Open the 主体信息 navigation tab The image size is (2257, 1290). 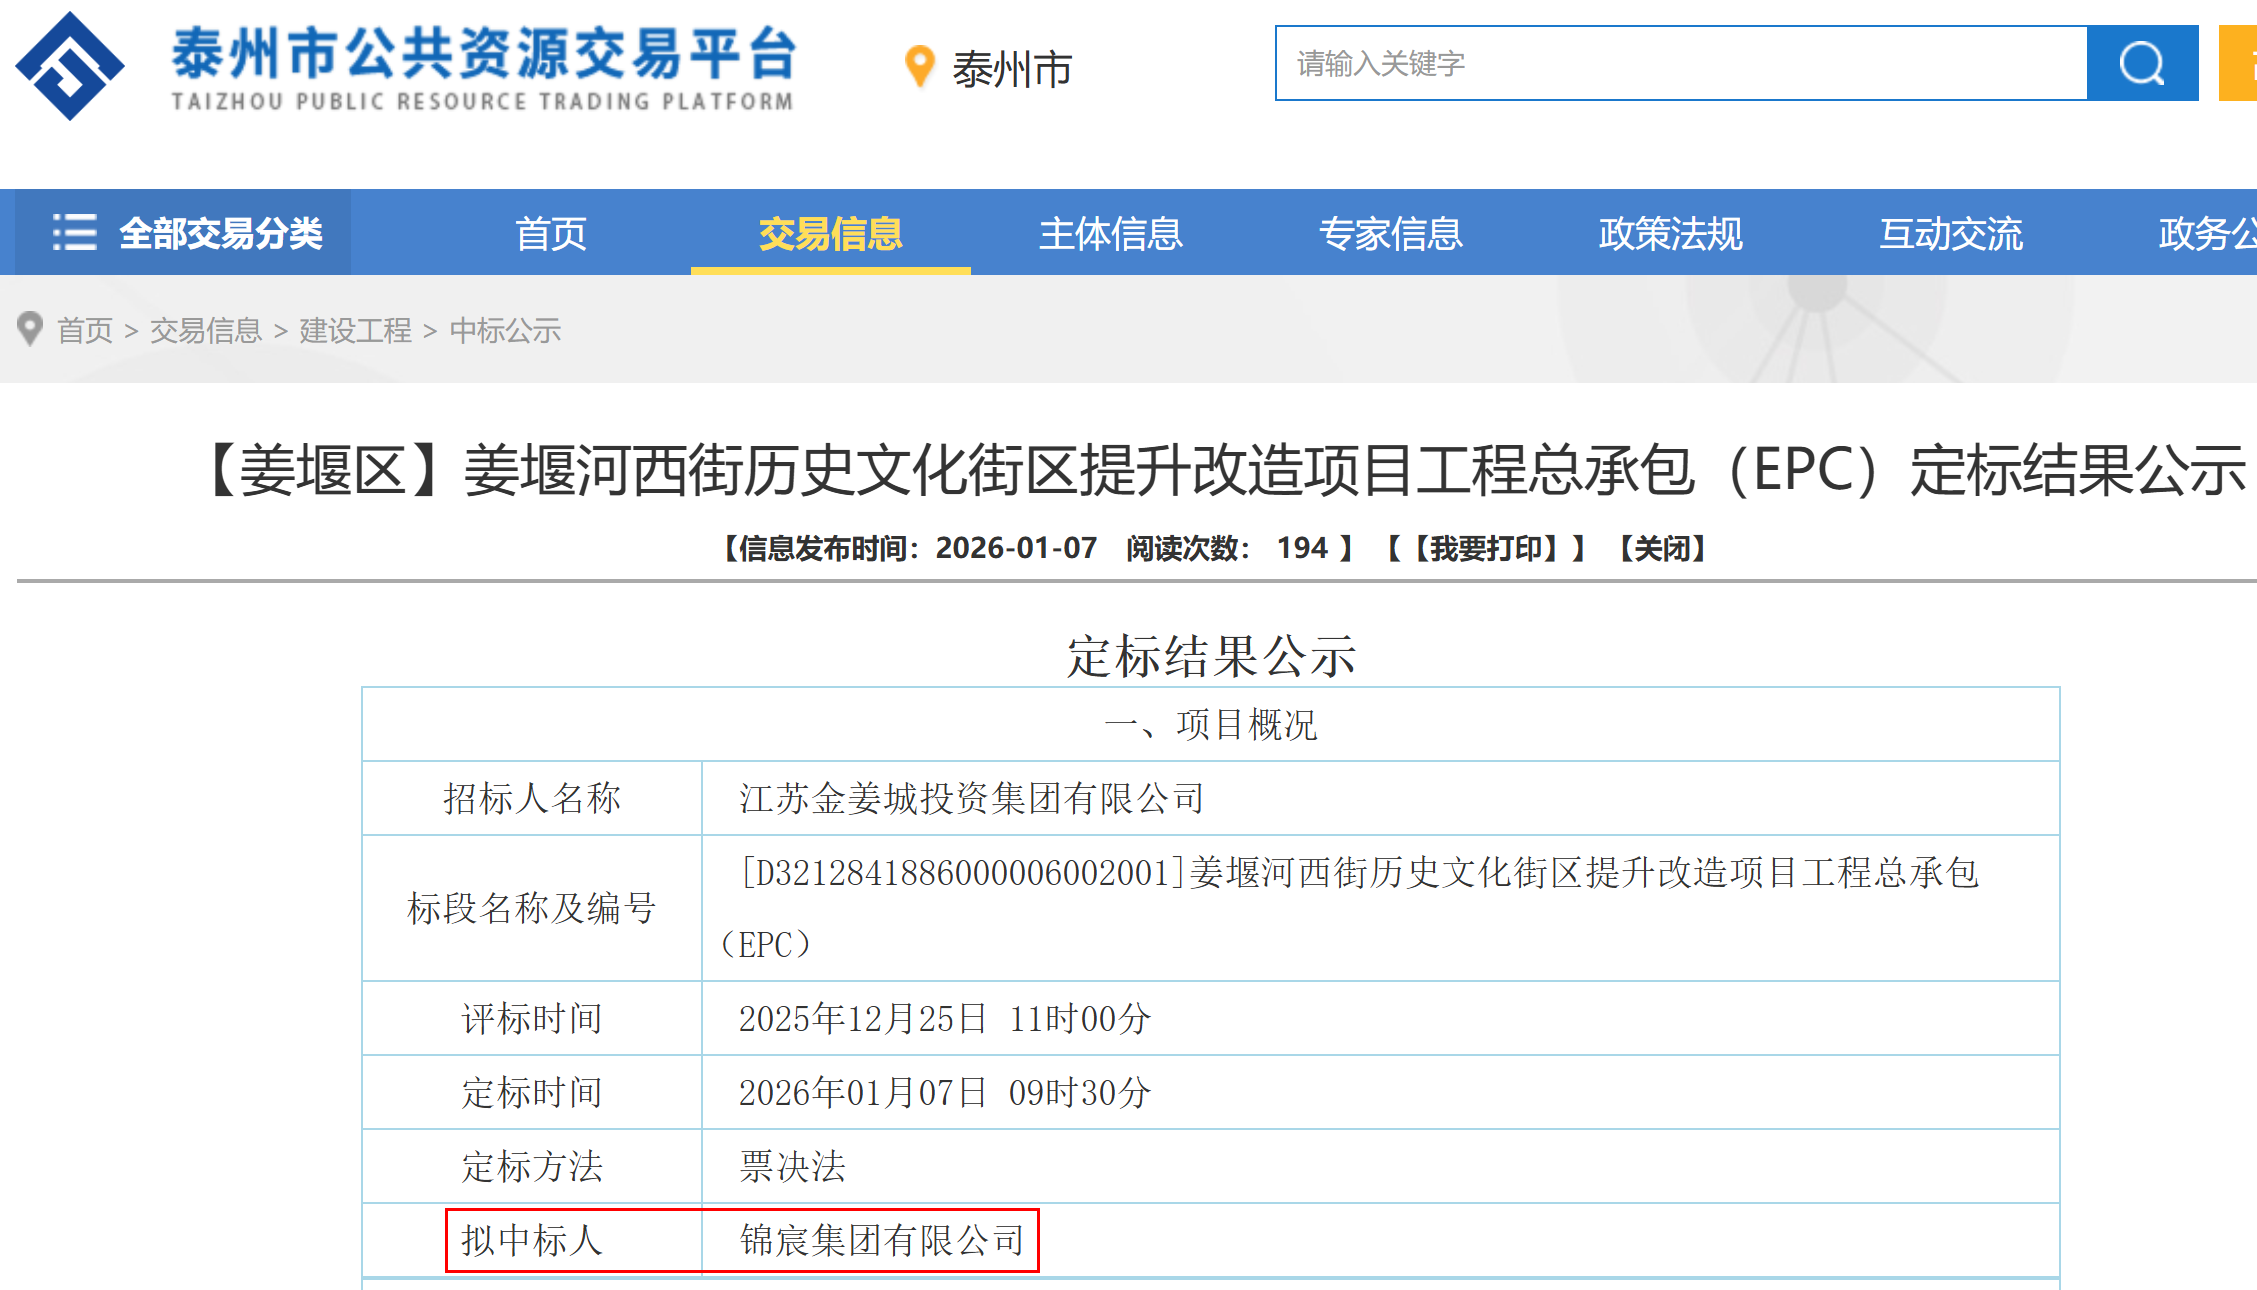click(x=1111, y=233)
